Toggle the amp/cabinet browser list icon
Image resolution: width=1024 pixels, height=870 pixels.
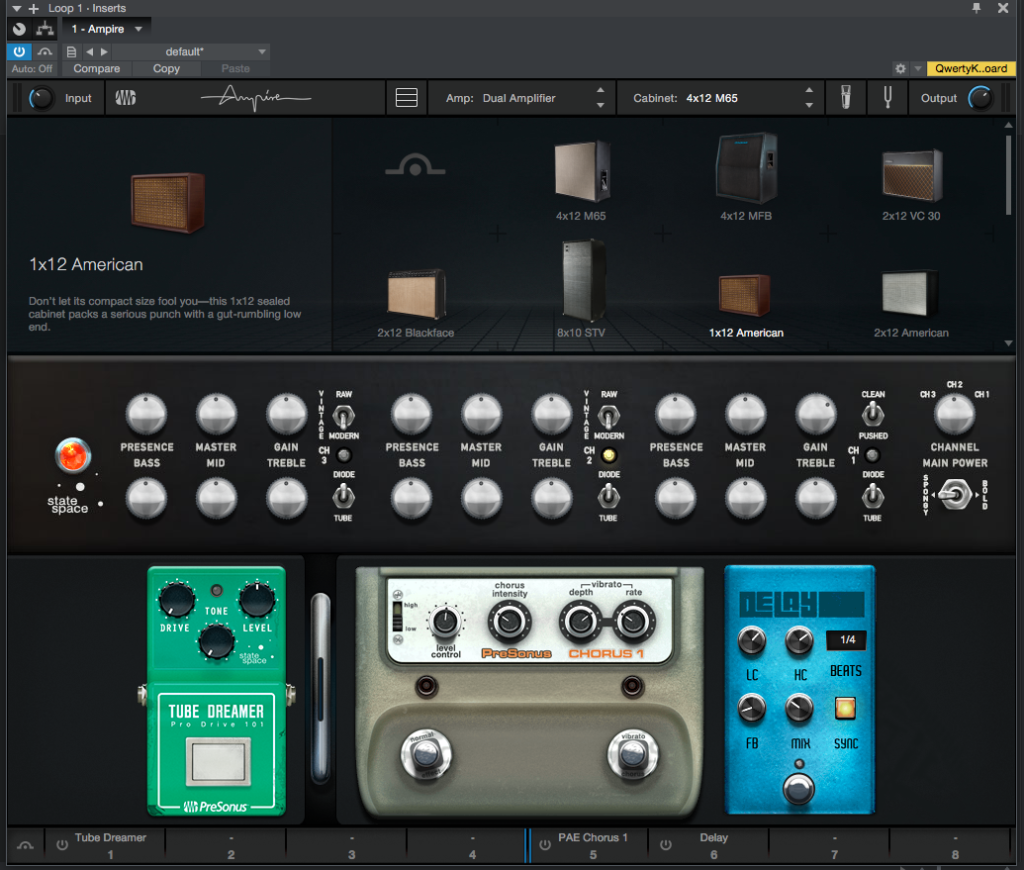tap(406, 98)
